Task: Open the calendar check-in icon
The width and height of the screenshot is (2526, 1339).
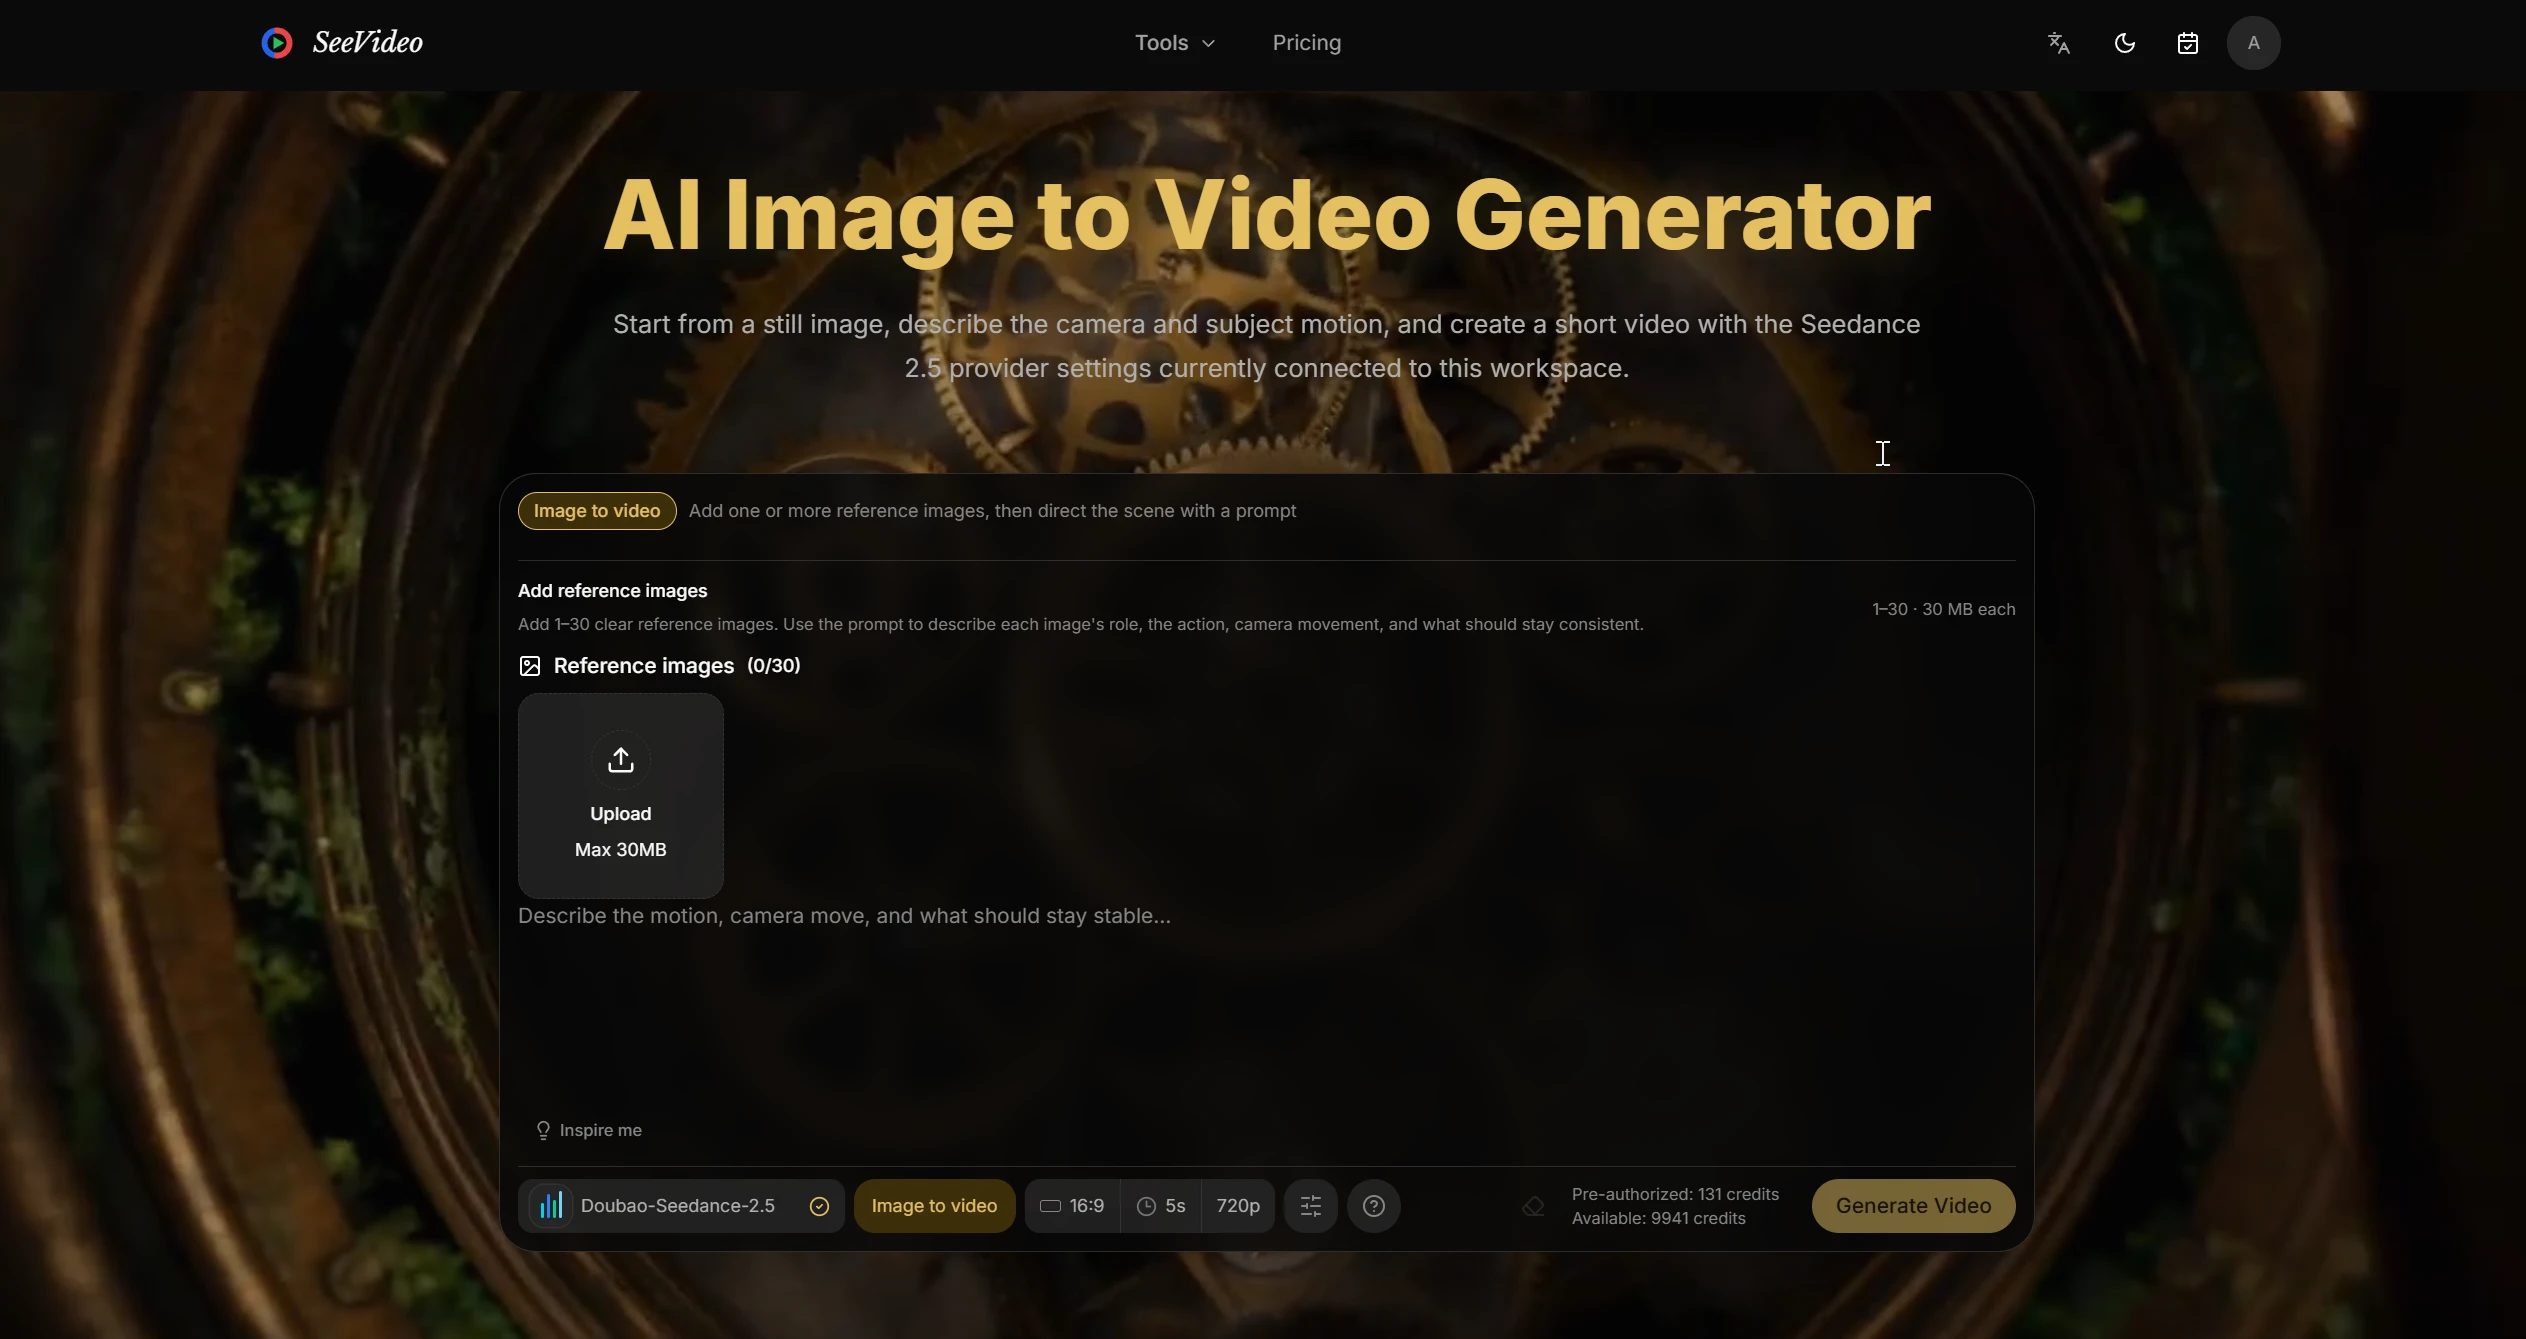Action: 2188,43
